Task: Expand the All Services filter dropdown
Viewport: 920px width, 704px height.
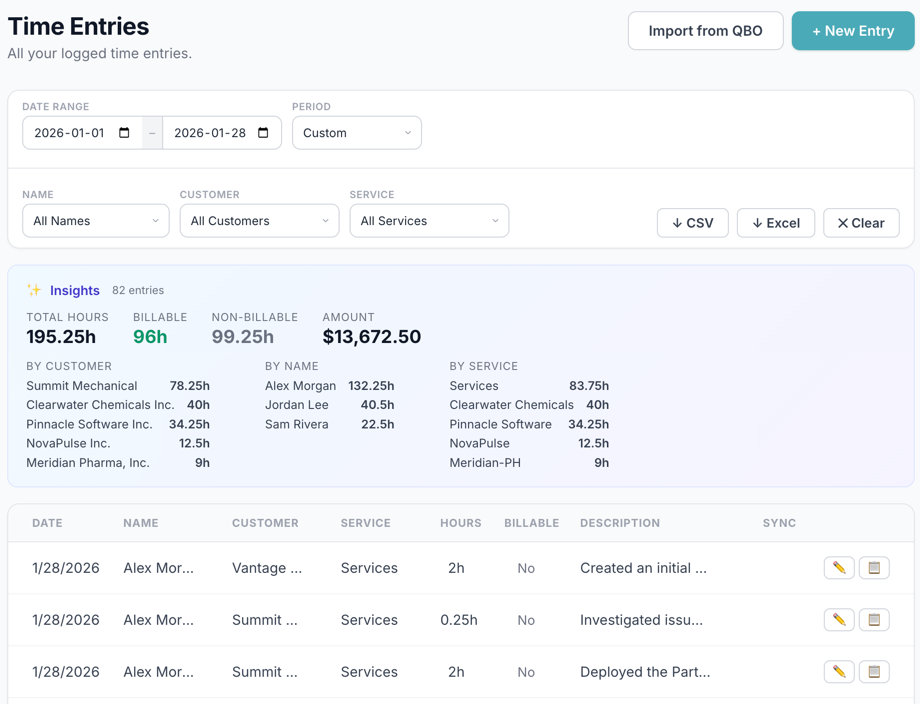Action: pos(429,221)
